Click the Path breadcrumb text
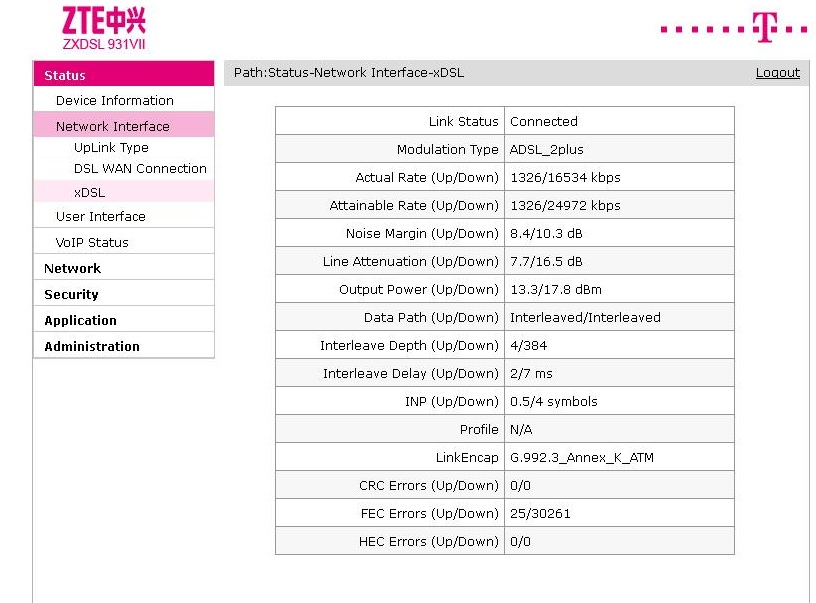 point(348,73)
